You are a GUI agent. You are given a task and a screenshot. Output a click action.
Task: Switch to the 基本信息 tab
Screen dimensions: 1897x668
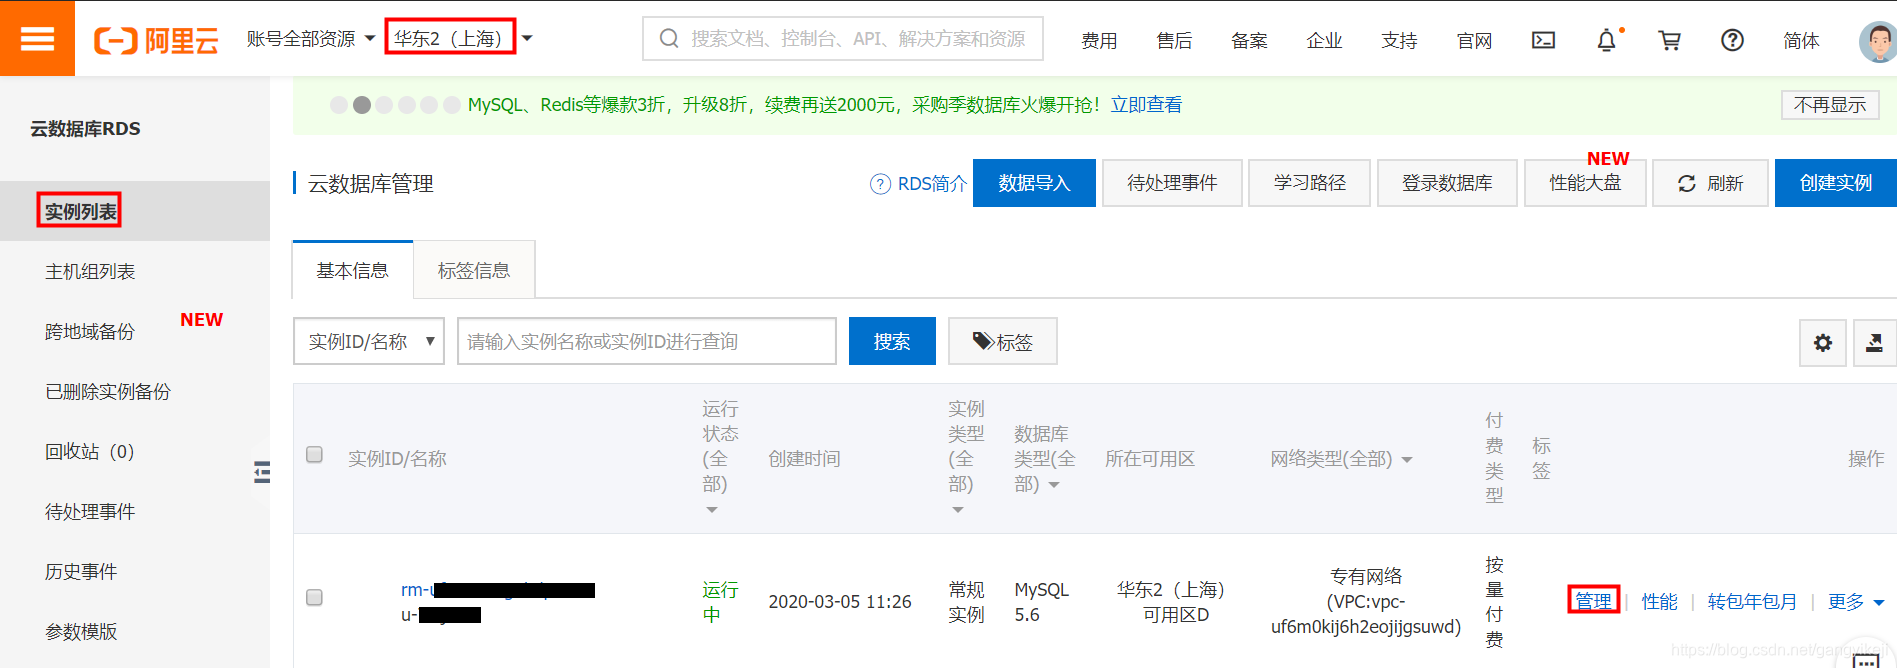(352, 271)
